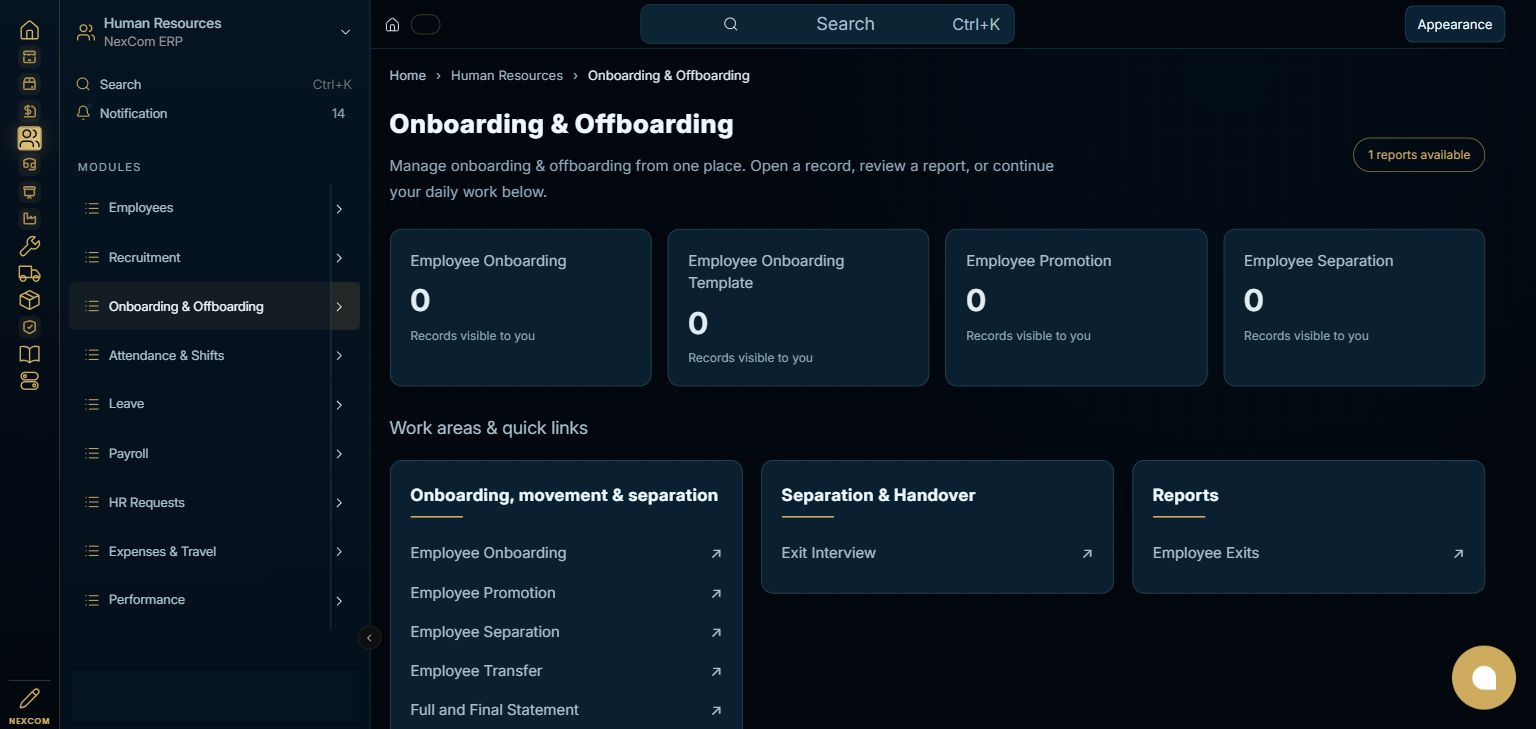This screenshot has width=1536, height=729.
Task: Open Expenses & Travel module
Action: (x=199, y=551)
